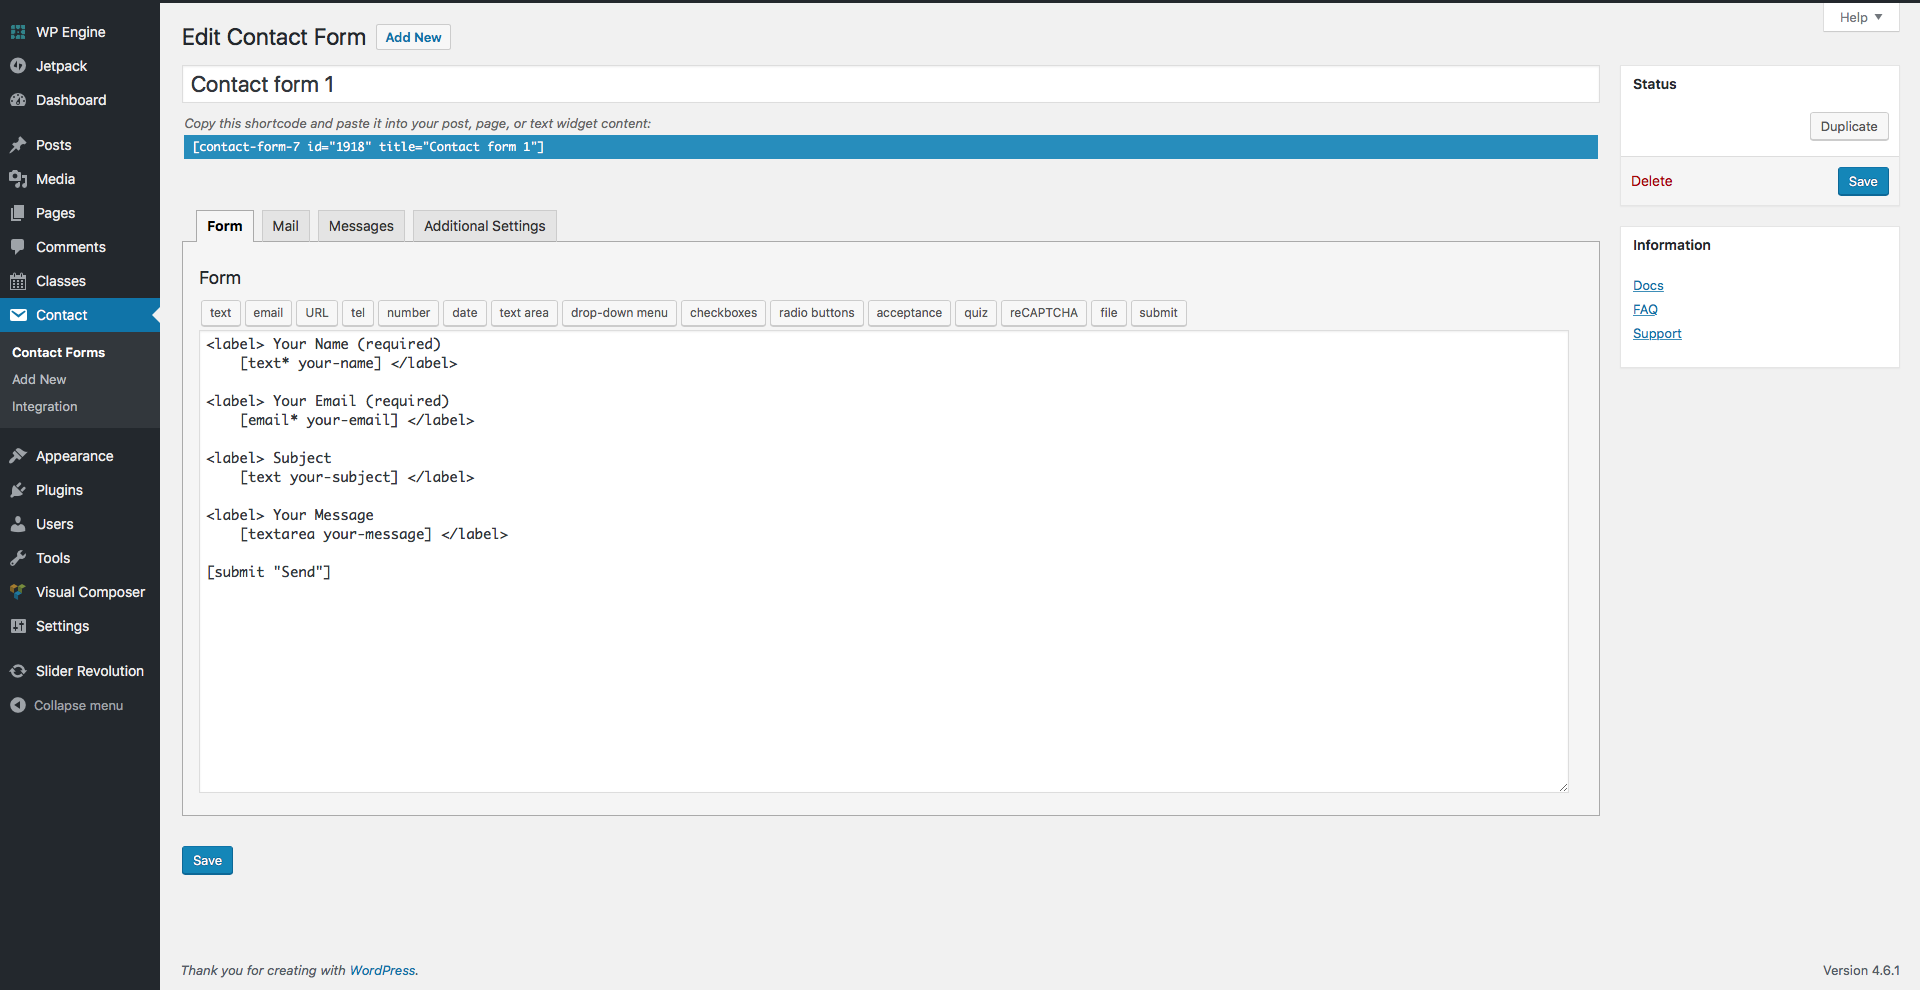Click the Contact form 1 title field
This screenshot has width=1920, height=990.
click(x=890, y=84)
